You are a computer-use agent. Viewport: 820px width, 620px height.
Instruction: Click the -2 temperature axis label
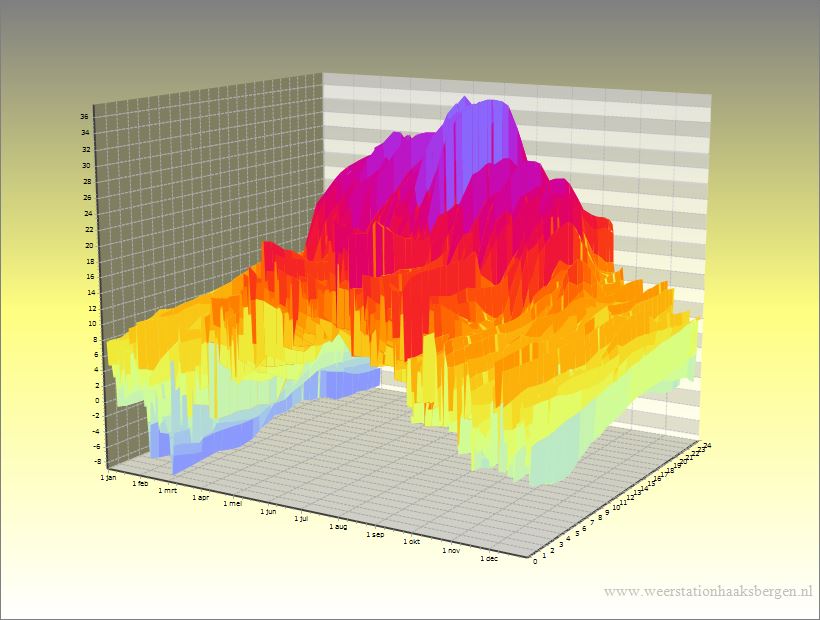click(x=96, y=416)
